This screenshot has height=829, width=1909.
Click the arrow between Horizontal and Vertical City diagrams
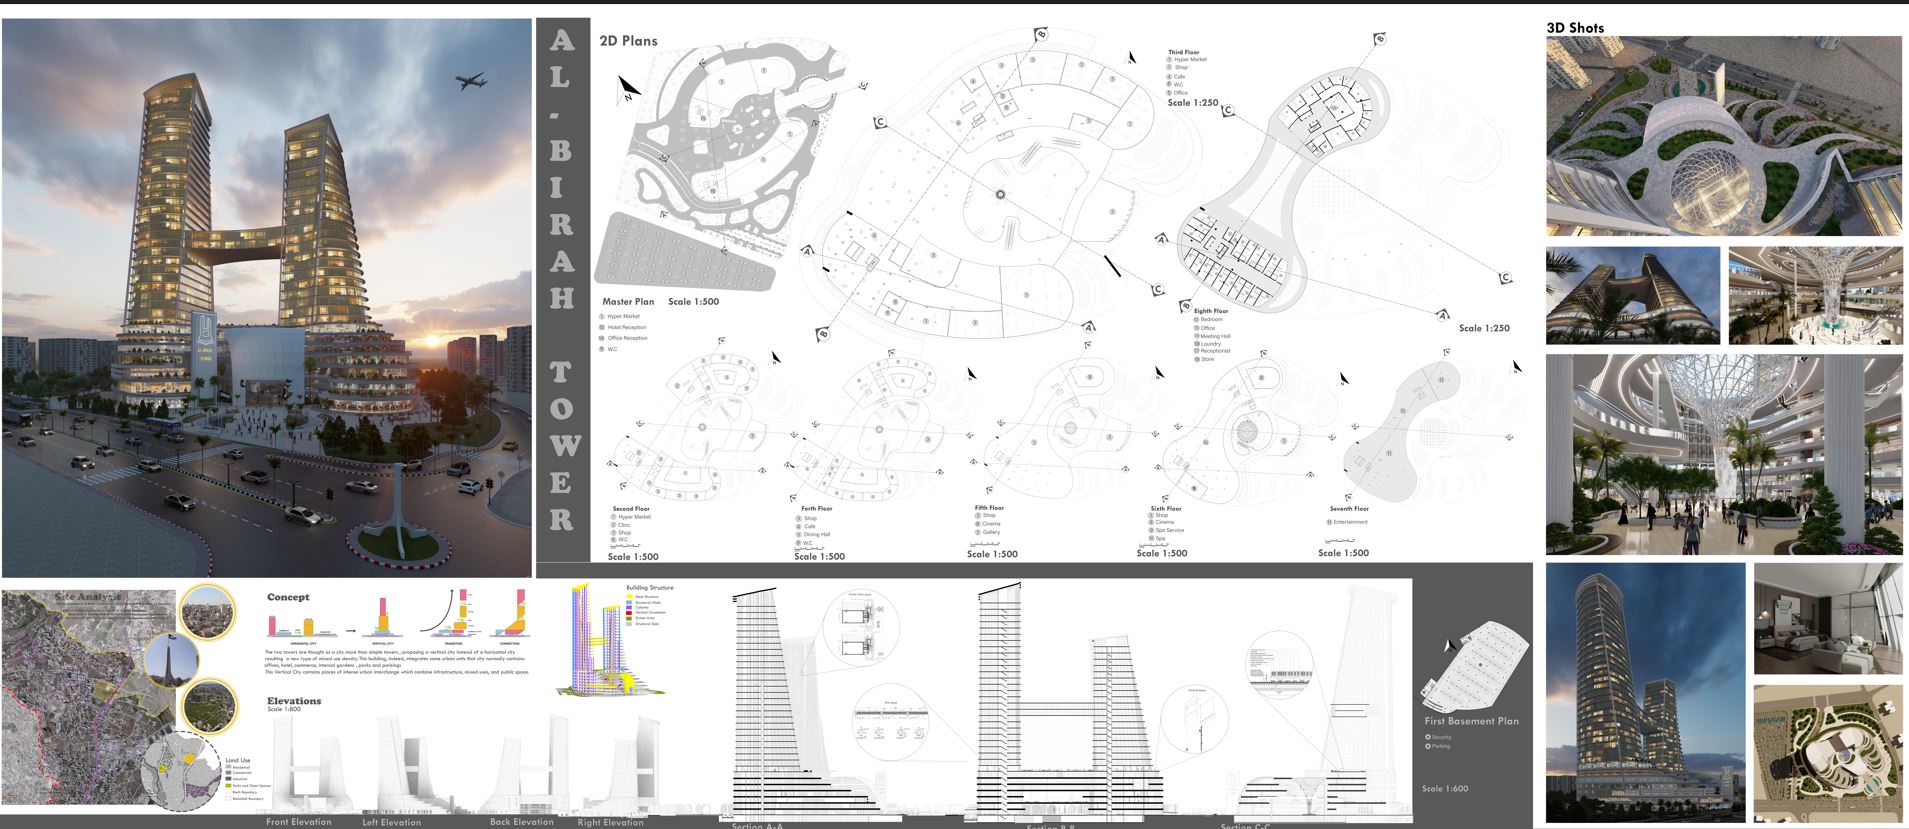pos(351,631)
